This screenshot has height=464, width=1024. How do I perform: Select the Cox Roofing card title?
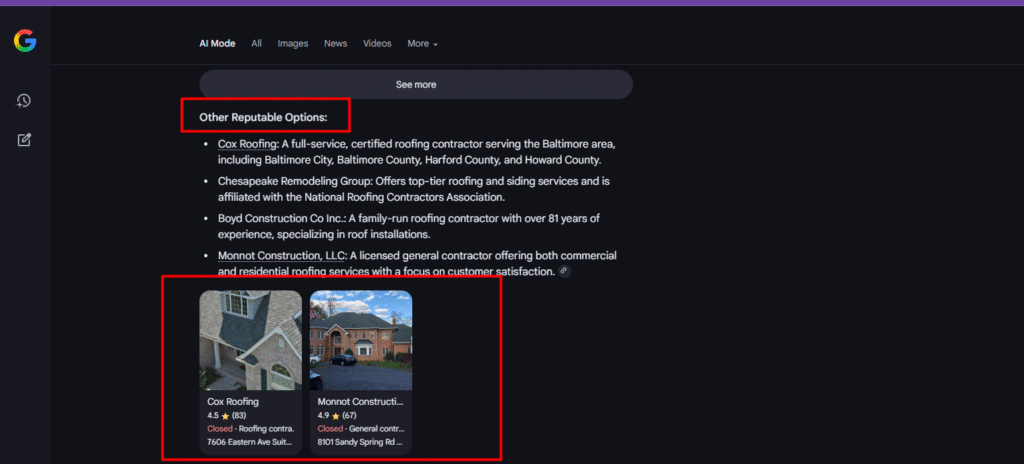(x=233, y=402)
